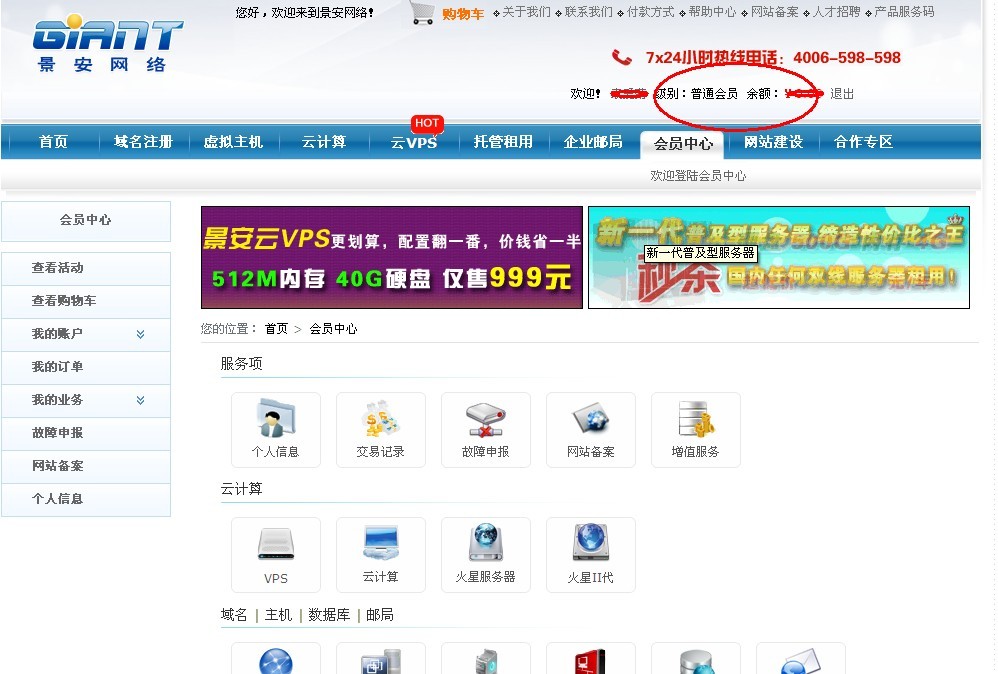Expand the 我的账户 sidebar section
The height and width of the screenshot is (674, 998).
pyautogui.click(x=86, y=334)
